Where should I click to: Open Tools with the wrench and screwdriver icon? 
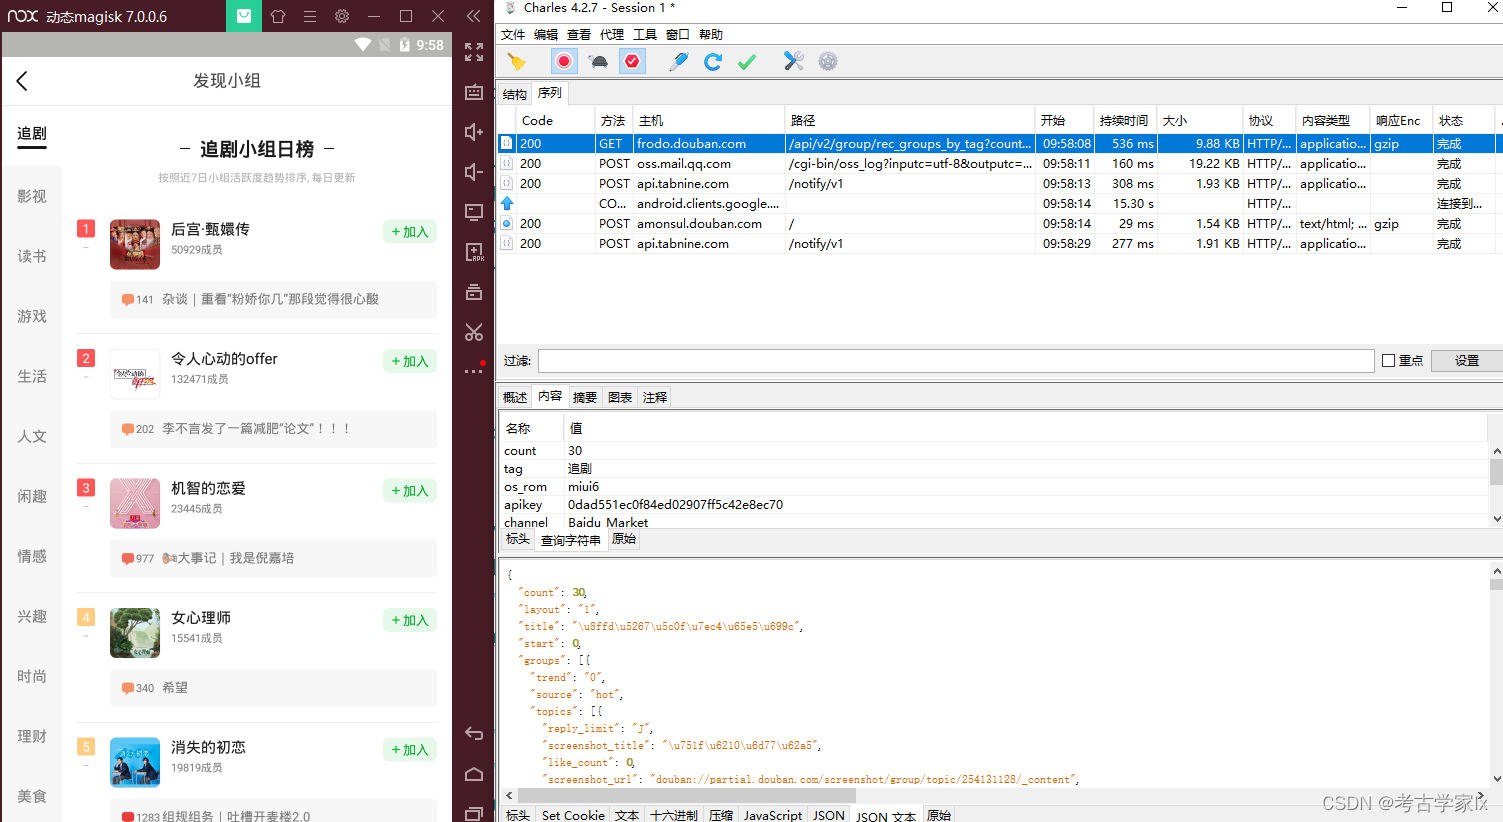794,62
